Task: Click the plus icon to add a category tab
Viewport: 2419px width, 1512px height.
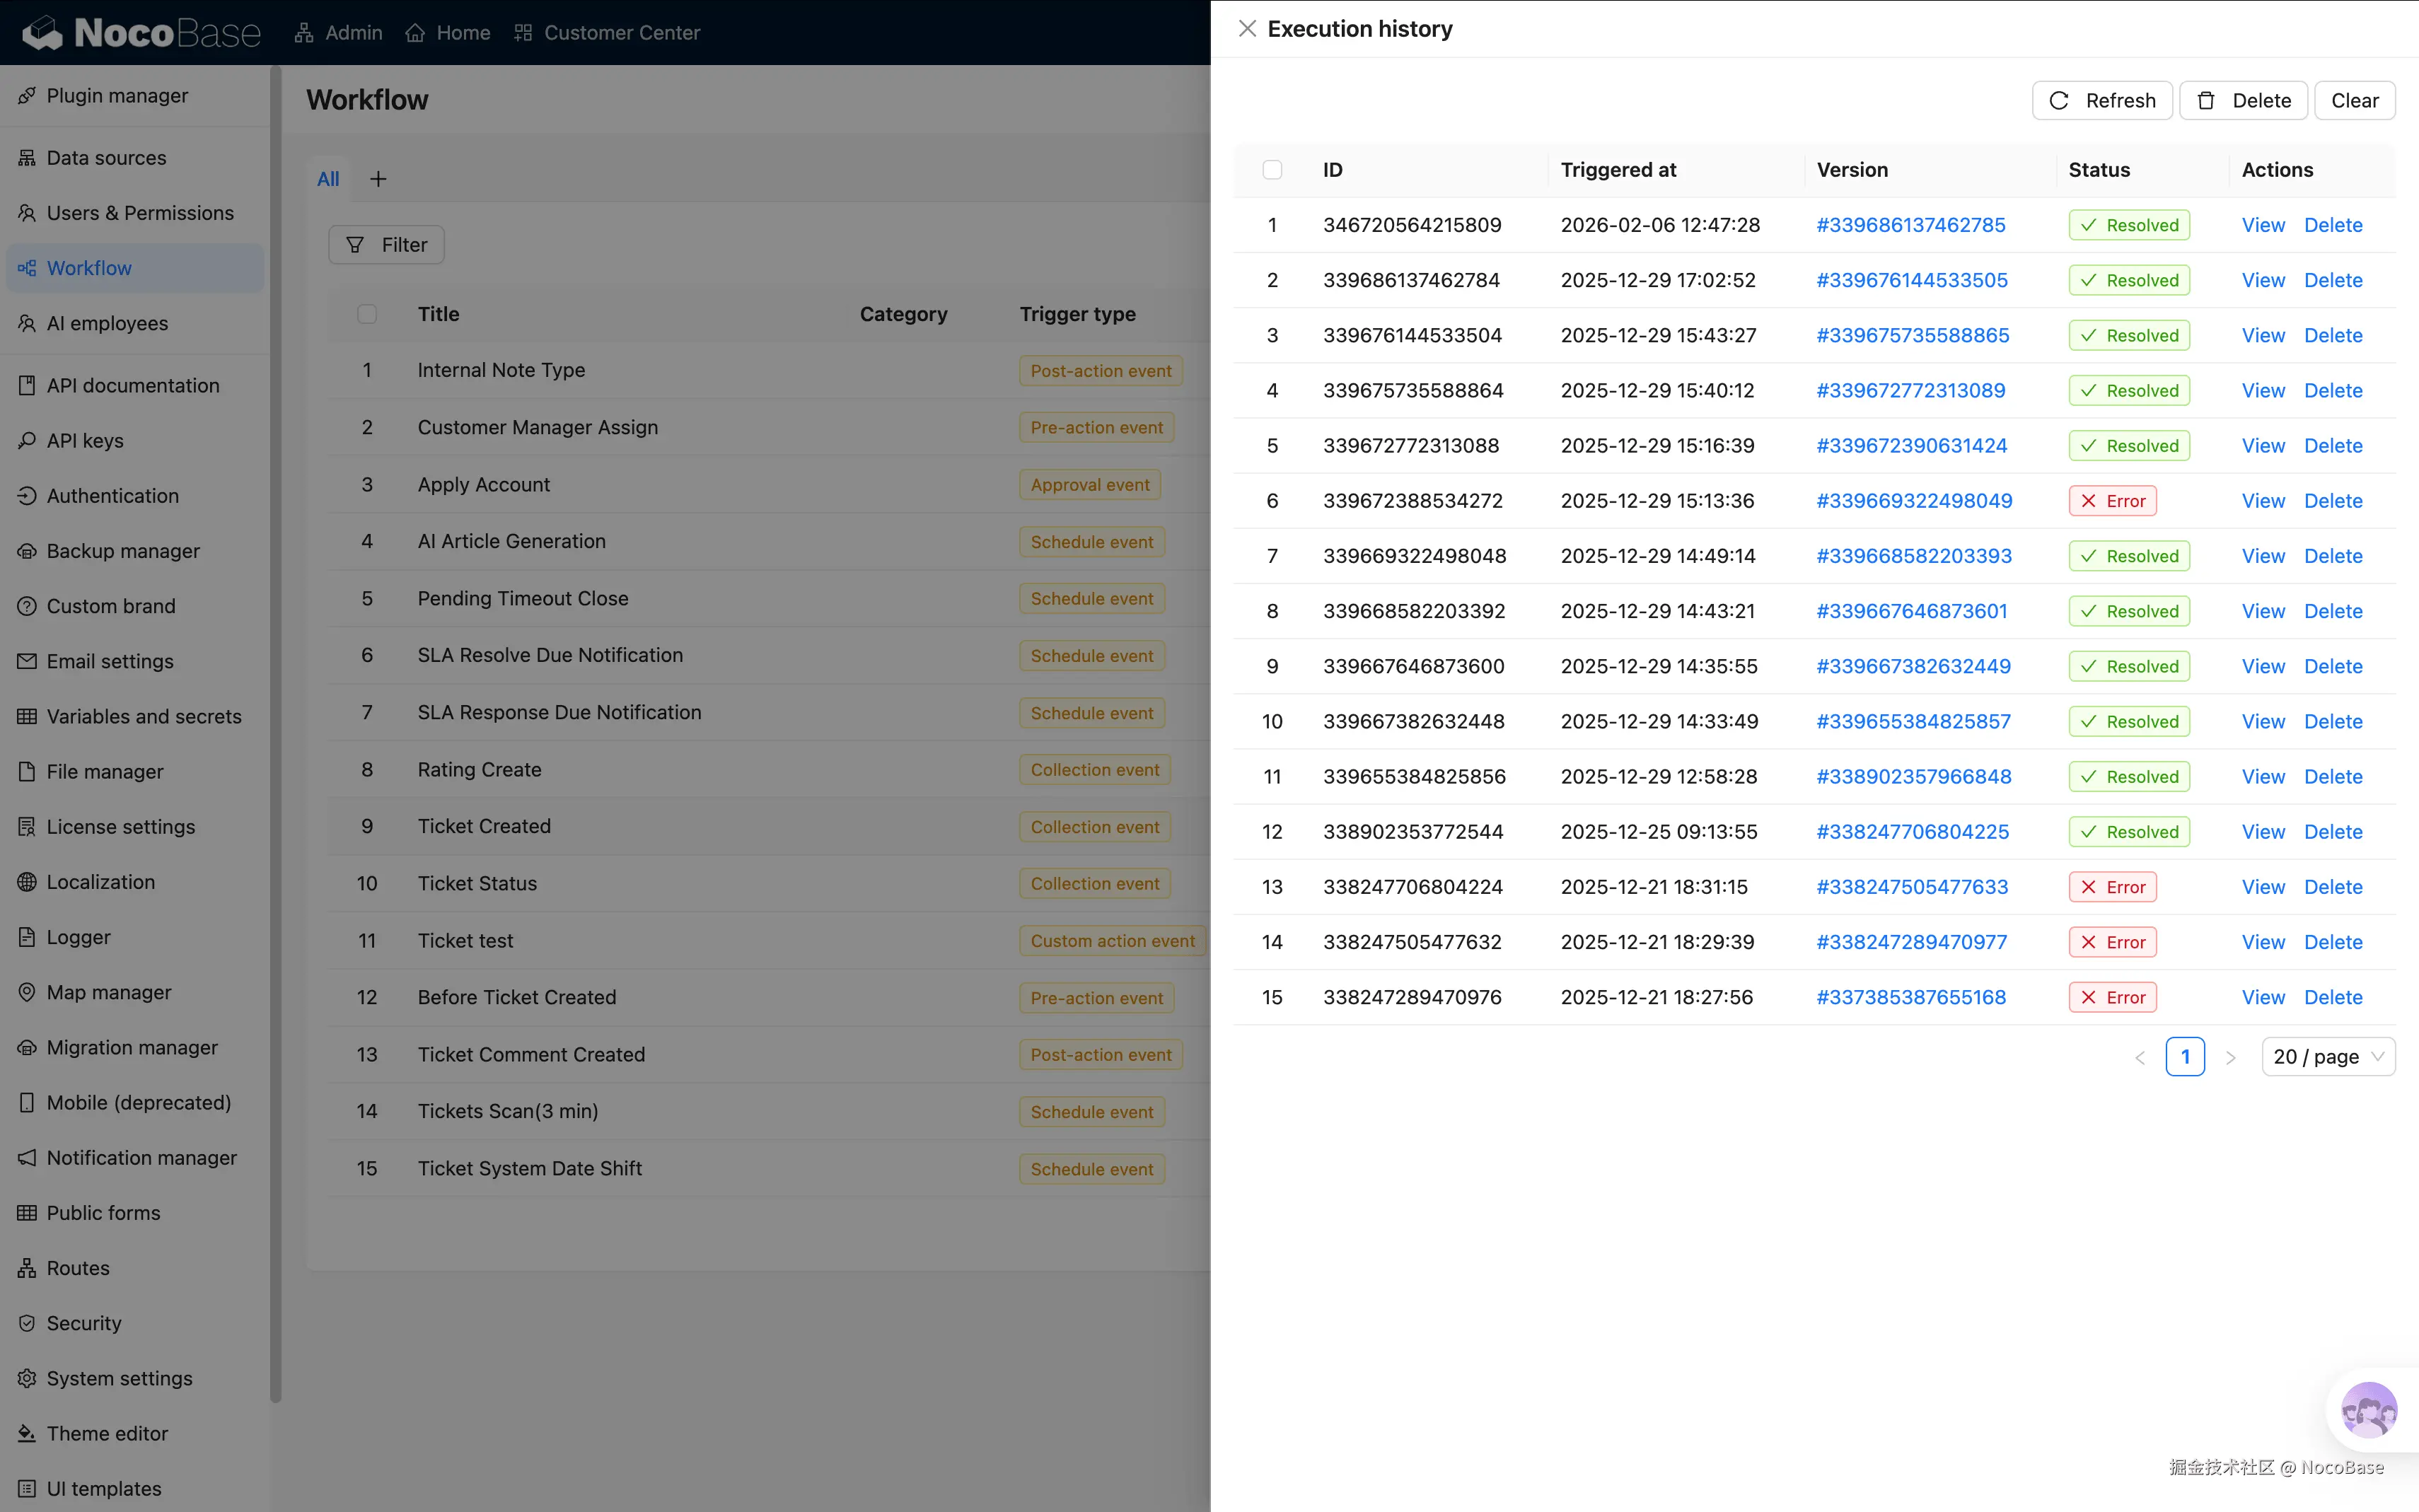Action: [x=378, y=179]
